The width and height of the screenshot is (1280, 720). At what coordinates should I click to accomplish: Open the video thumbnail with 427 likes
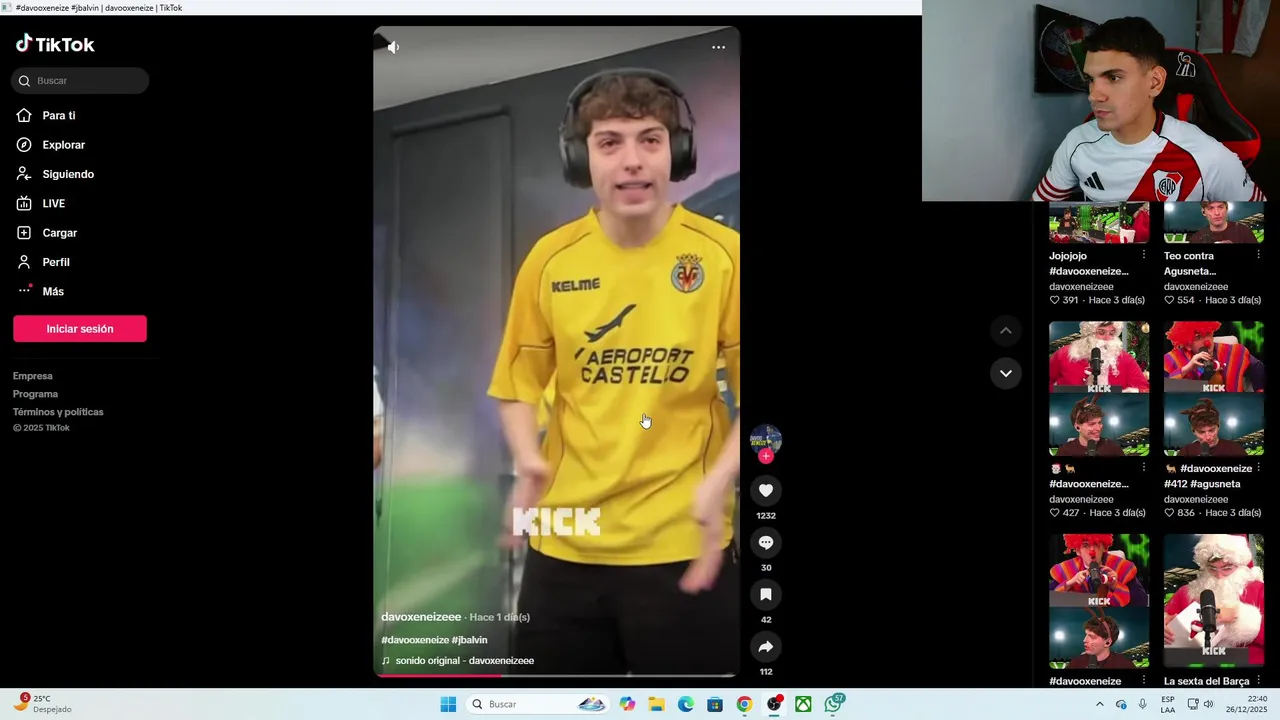(x=1099, y=388)
